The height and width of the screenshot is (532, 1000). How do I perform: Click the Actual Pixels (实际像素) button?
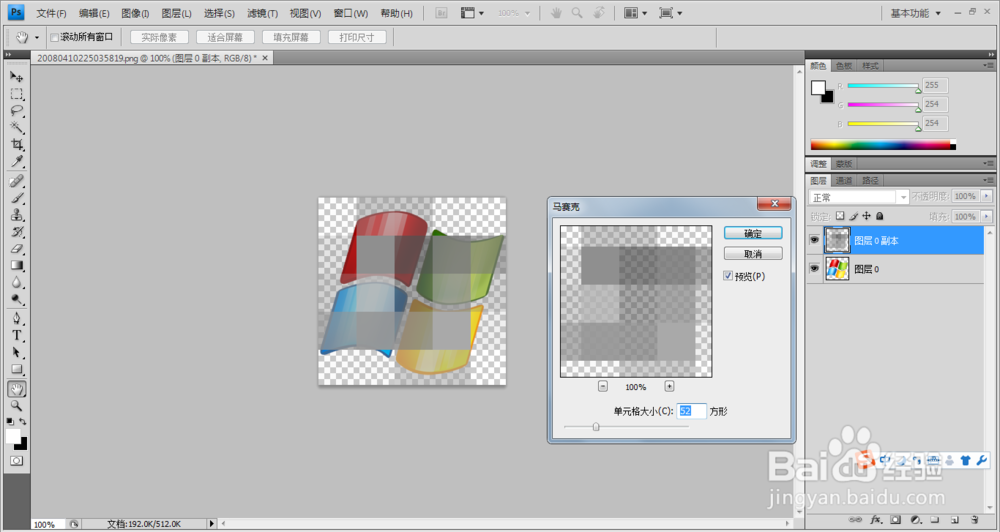[x=159, y=37]
